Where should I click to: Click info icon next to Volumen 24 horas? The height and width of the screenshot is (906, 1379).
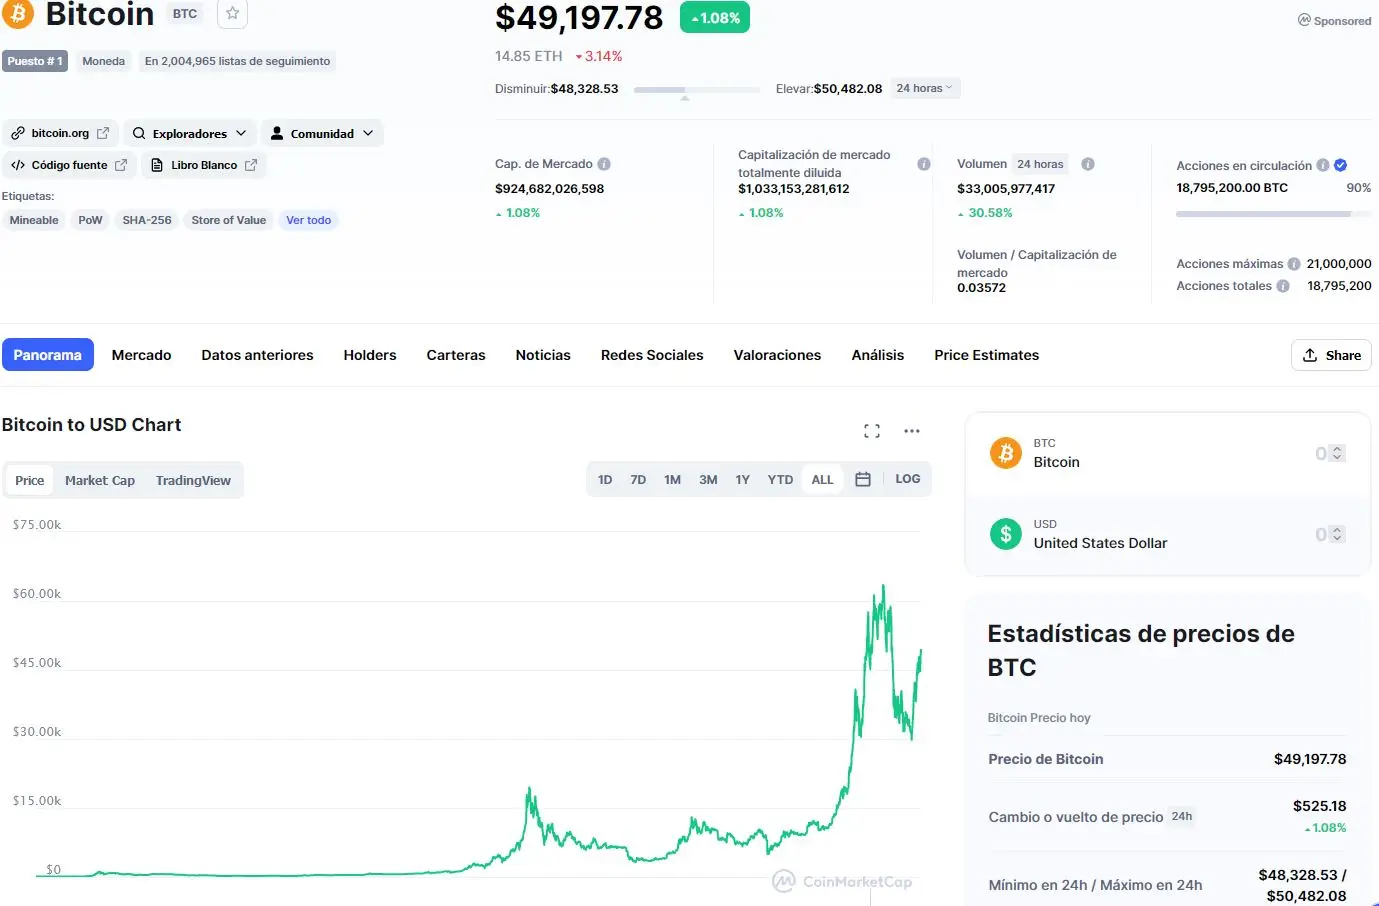(1088, 164)
